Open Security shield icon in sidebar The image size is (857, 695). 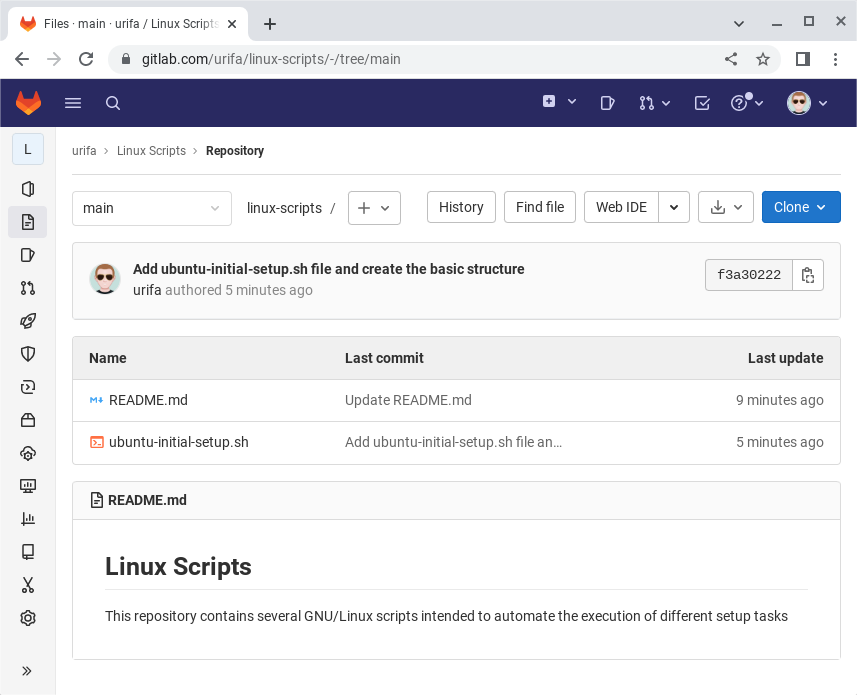coord(28,354)
